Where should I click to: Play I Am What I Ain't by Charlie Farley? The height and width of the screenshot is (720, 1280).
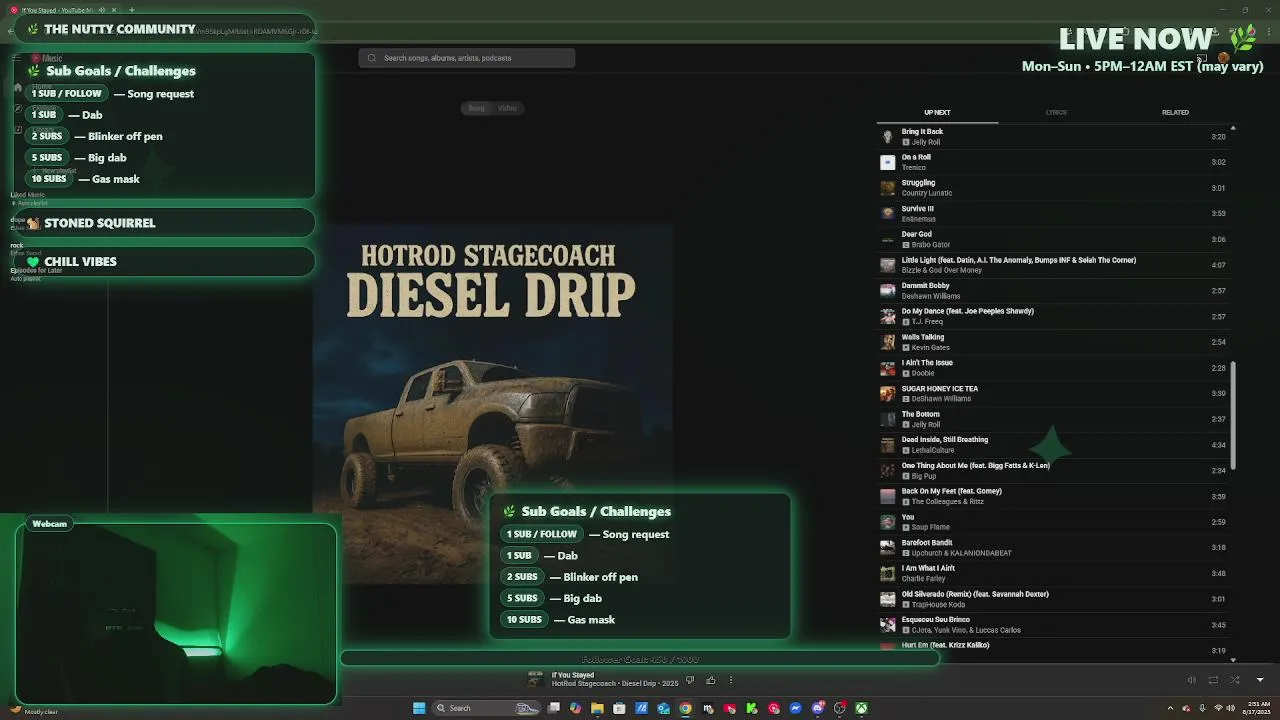pos(1055,573)
